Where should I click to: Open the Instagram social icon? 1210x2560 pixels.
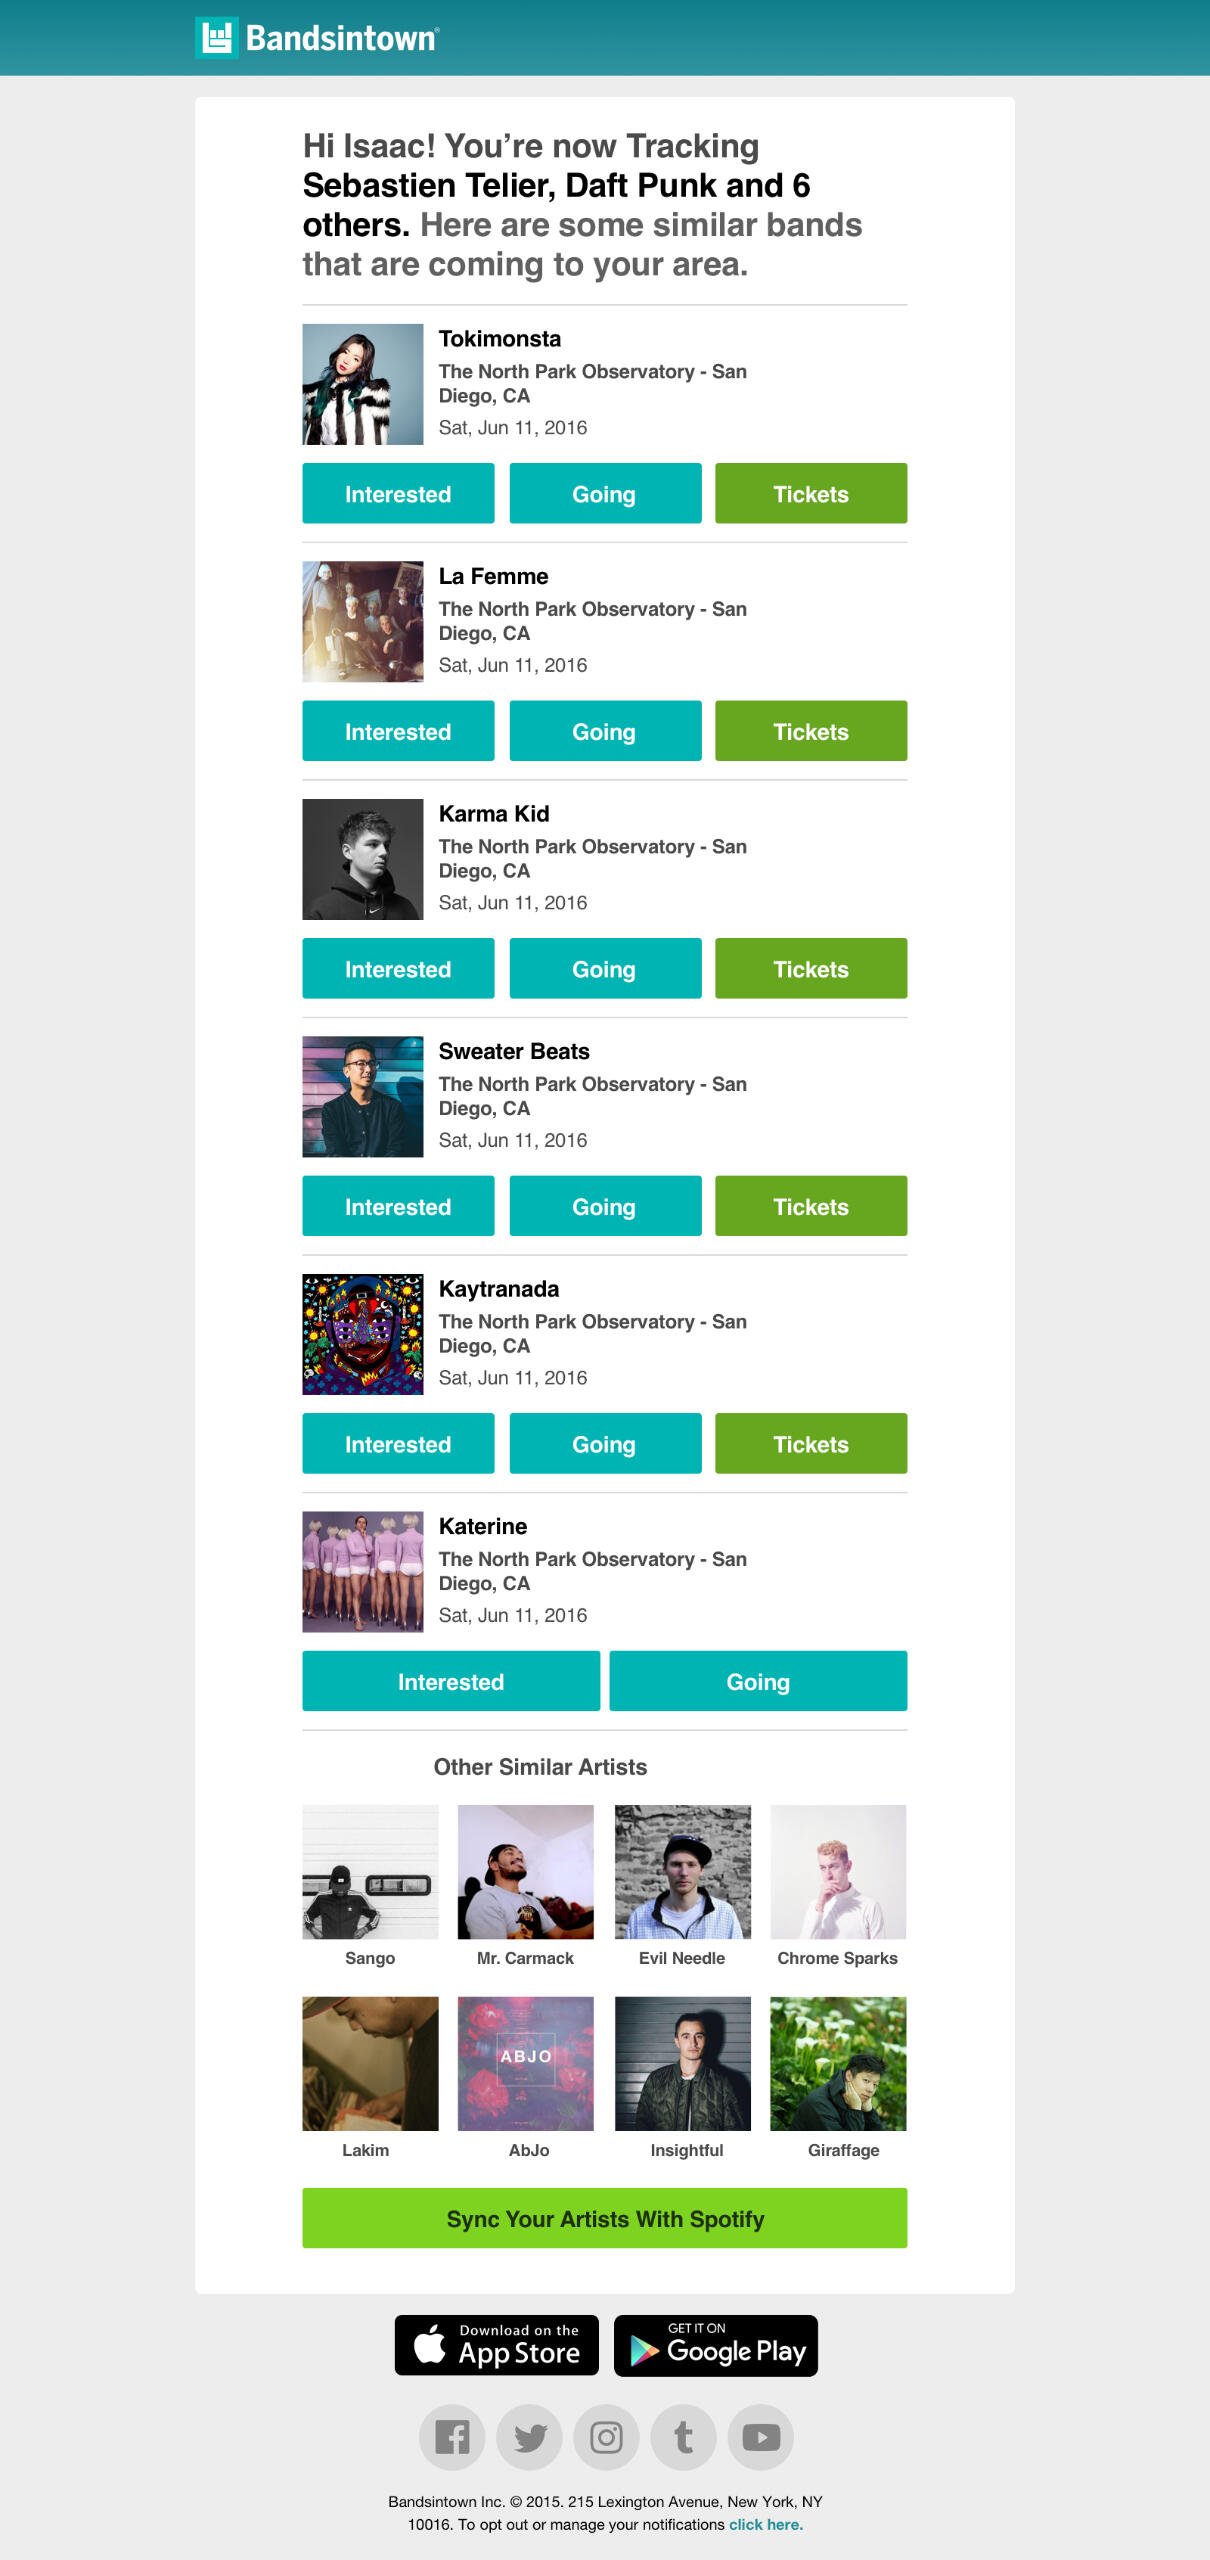tap(606, 2437)
